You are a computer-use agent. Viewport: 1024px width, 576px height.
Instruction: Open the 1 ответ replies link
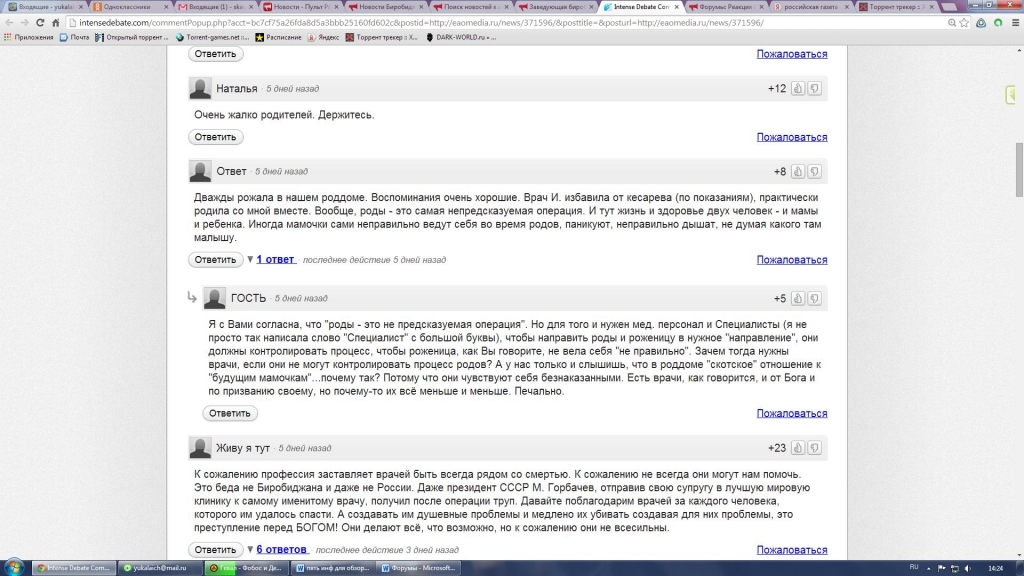pos(276,259)
